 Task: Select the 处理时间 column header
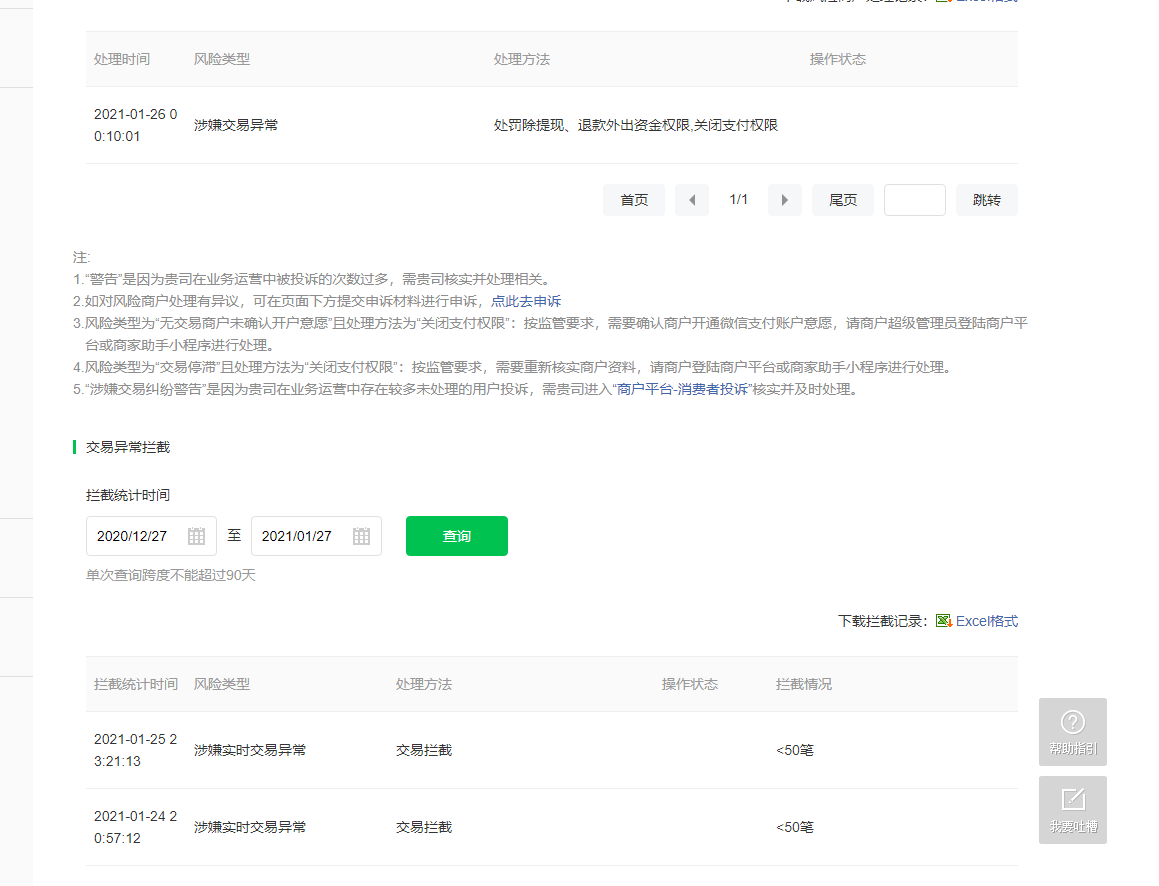[122, 59]
